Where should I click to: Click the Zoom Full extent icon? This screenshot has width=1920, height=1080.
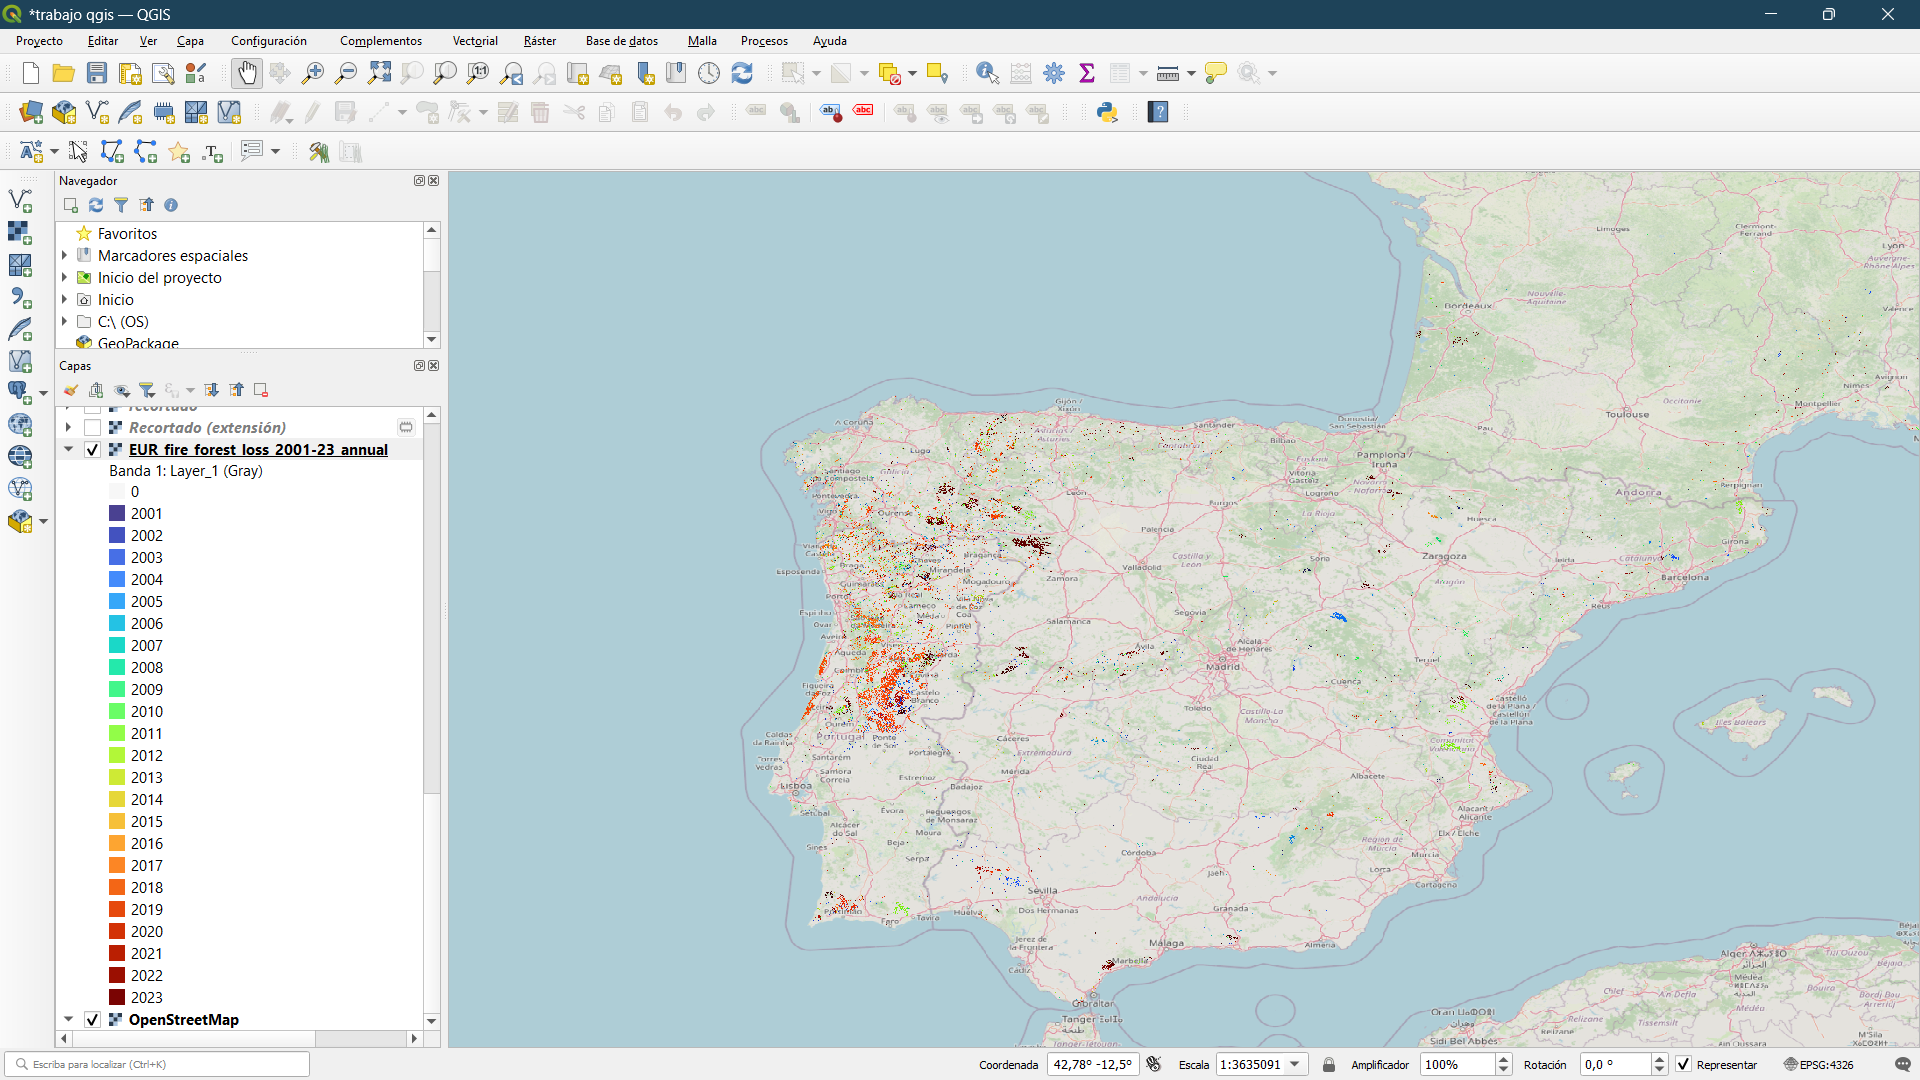tap(379, 73)
